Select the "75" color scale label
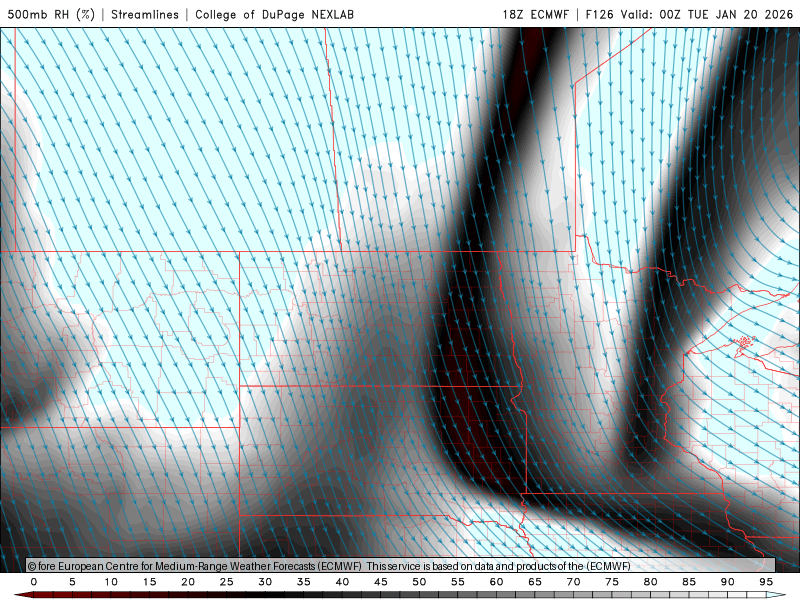 (612, 582)
